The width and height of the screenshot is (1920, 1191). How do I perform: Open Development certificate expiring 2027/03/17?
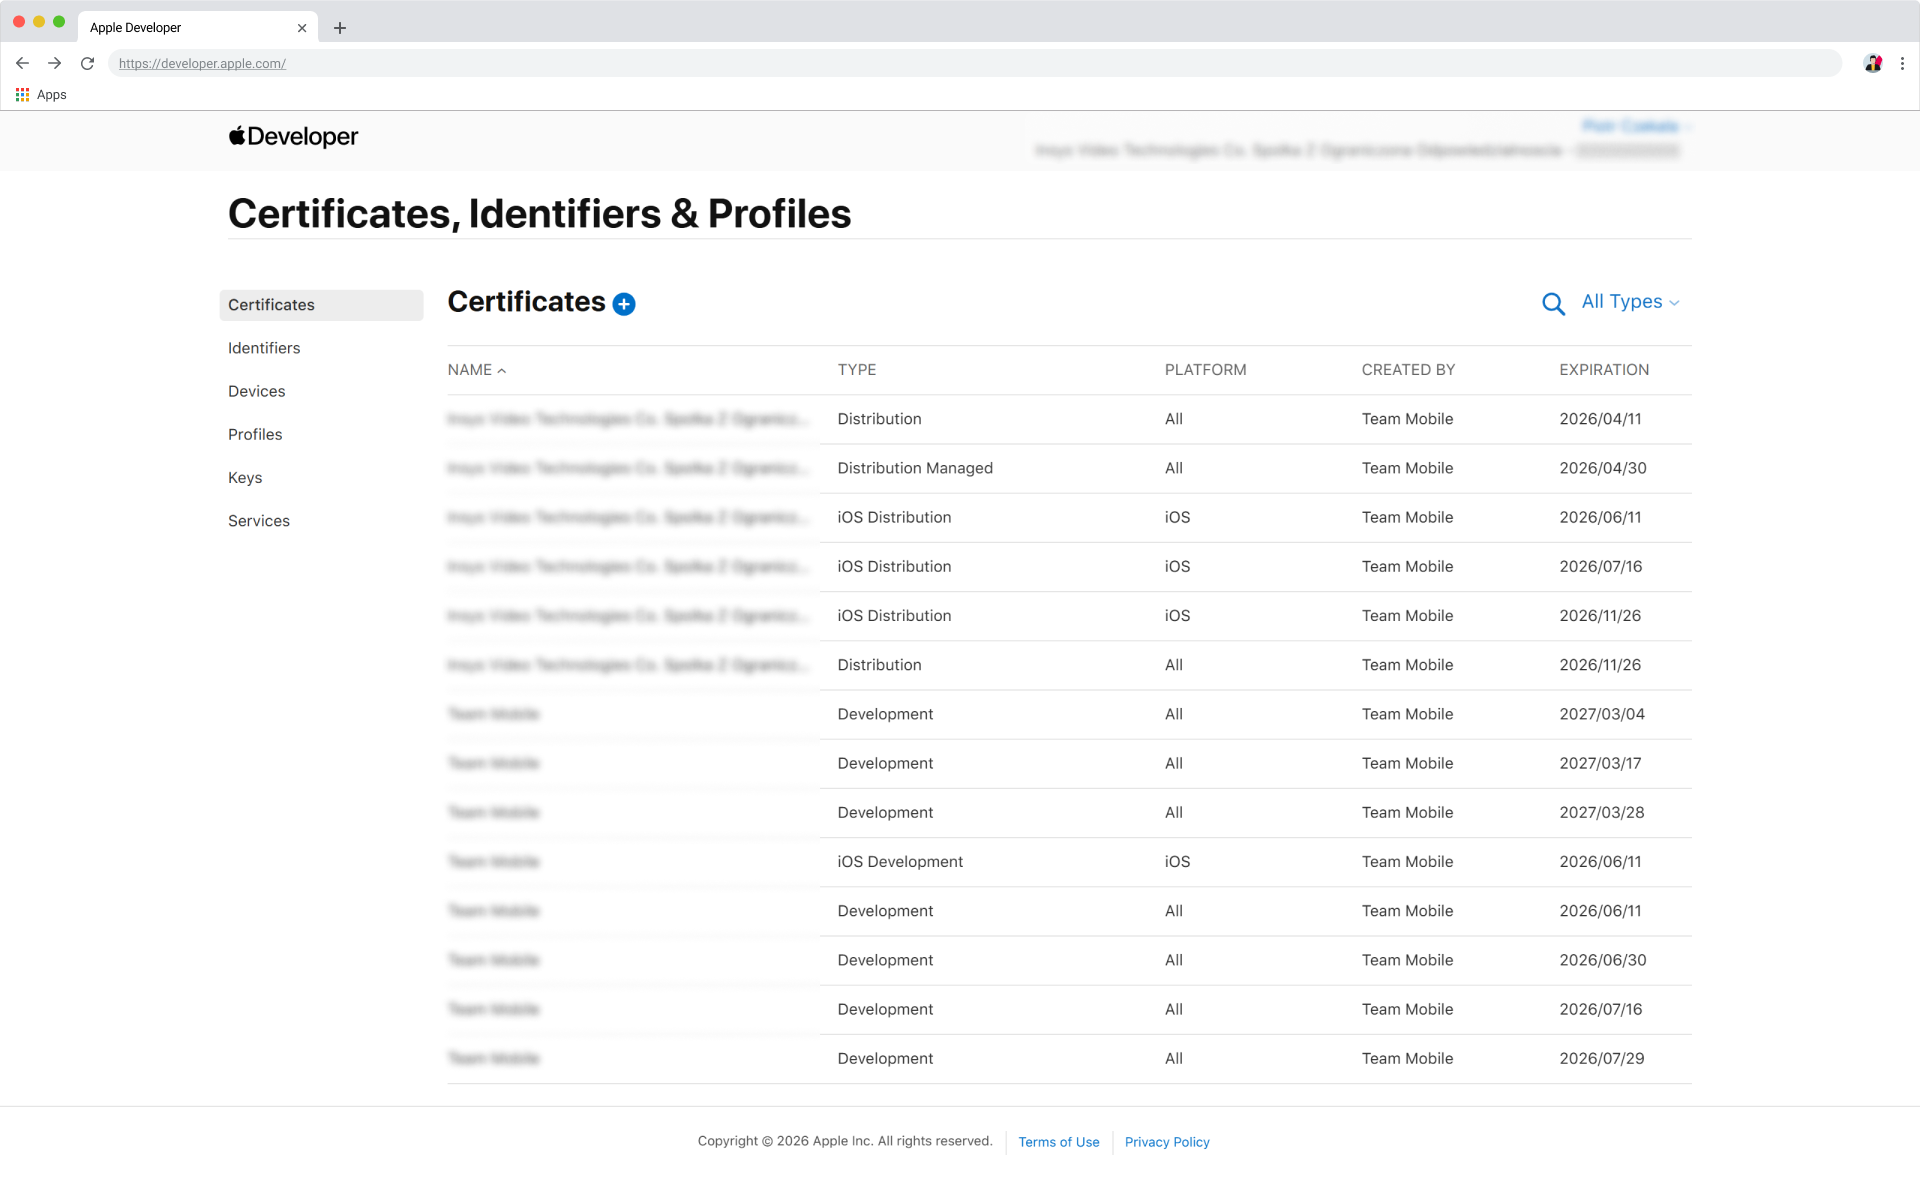pos(1070,763)
